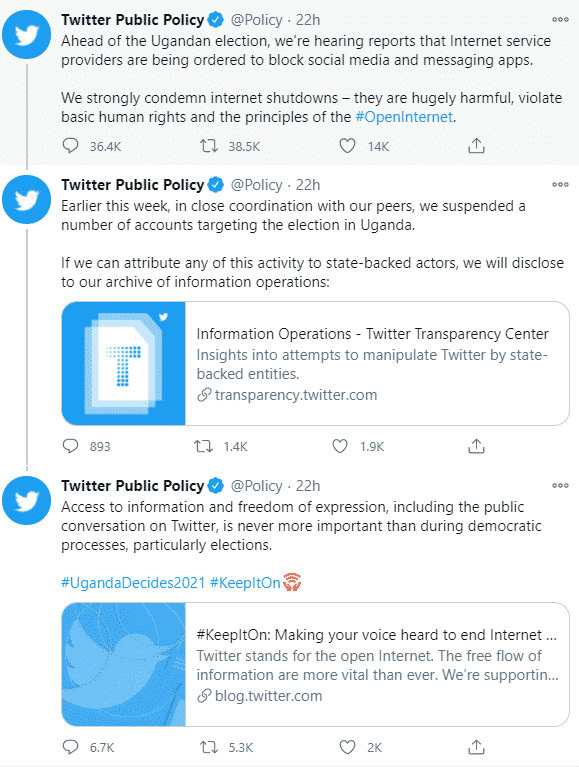Open Twitter Public Policy profile avatar on first tweet
The width and height of the screenshot is (579, 767).
[26, 35]
